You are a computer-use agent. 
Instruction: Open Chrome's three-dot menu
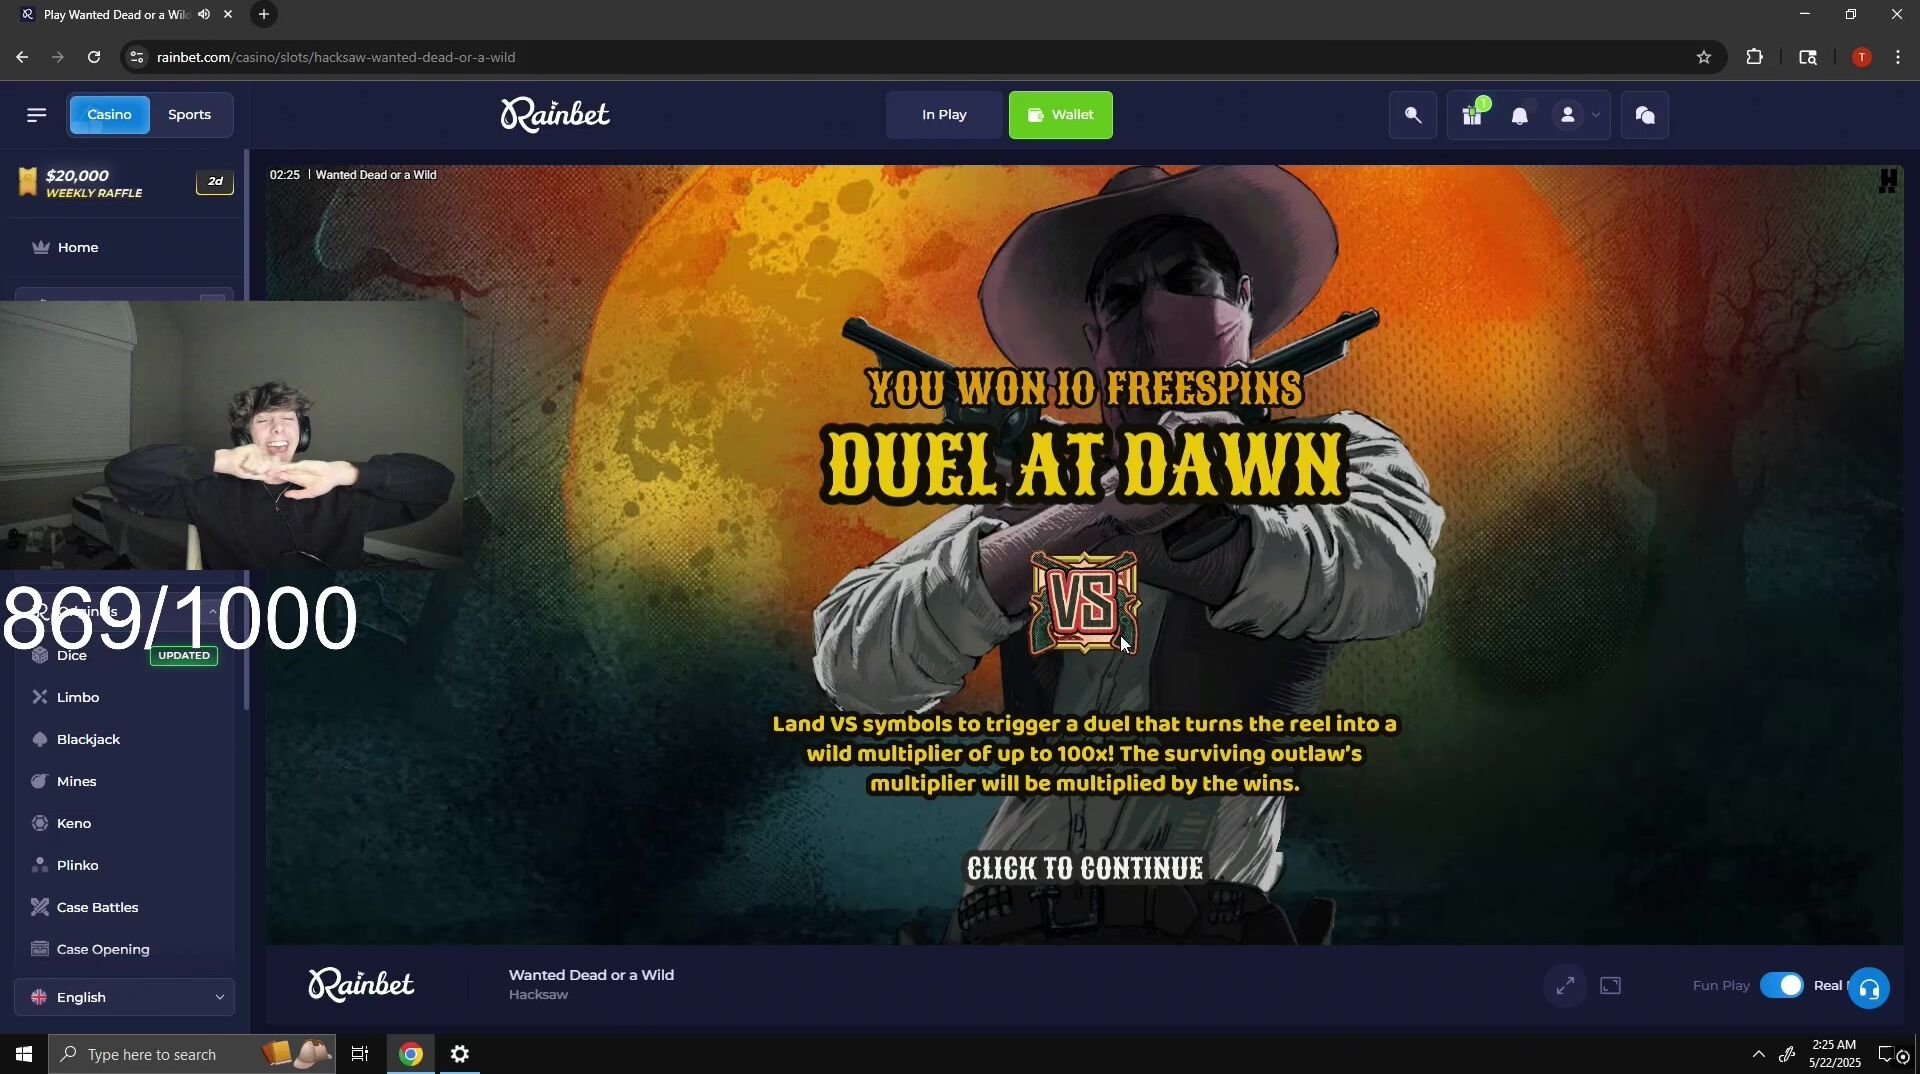(x=1898, y=57)
